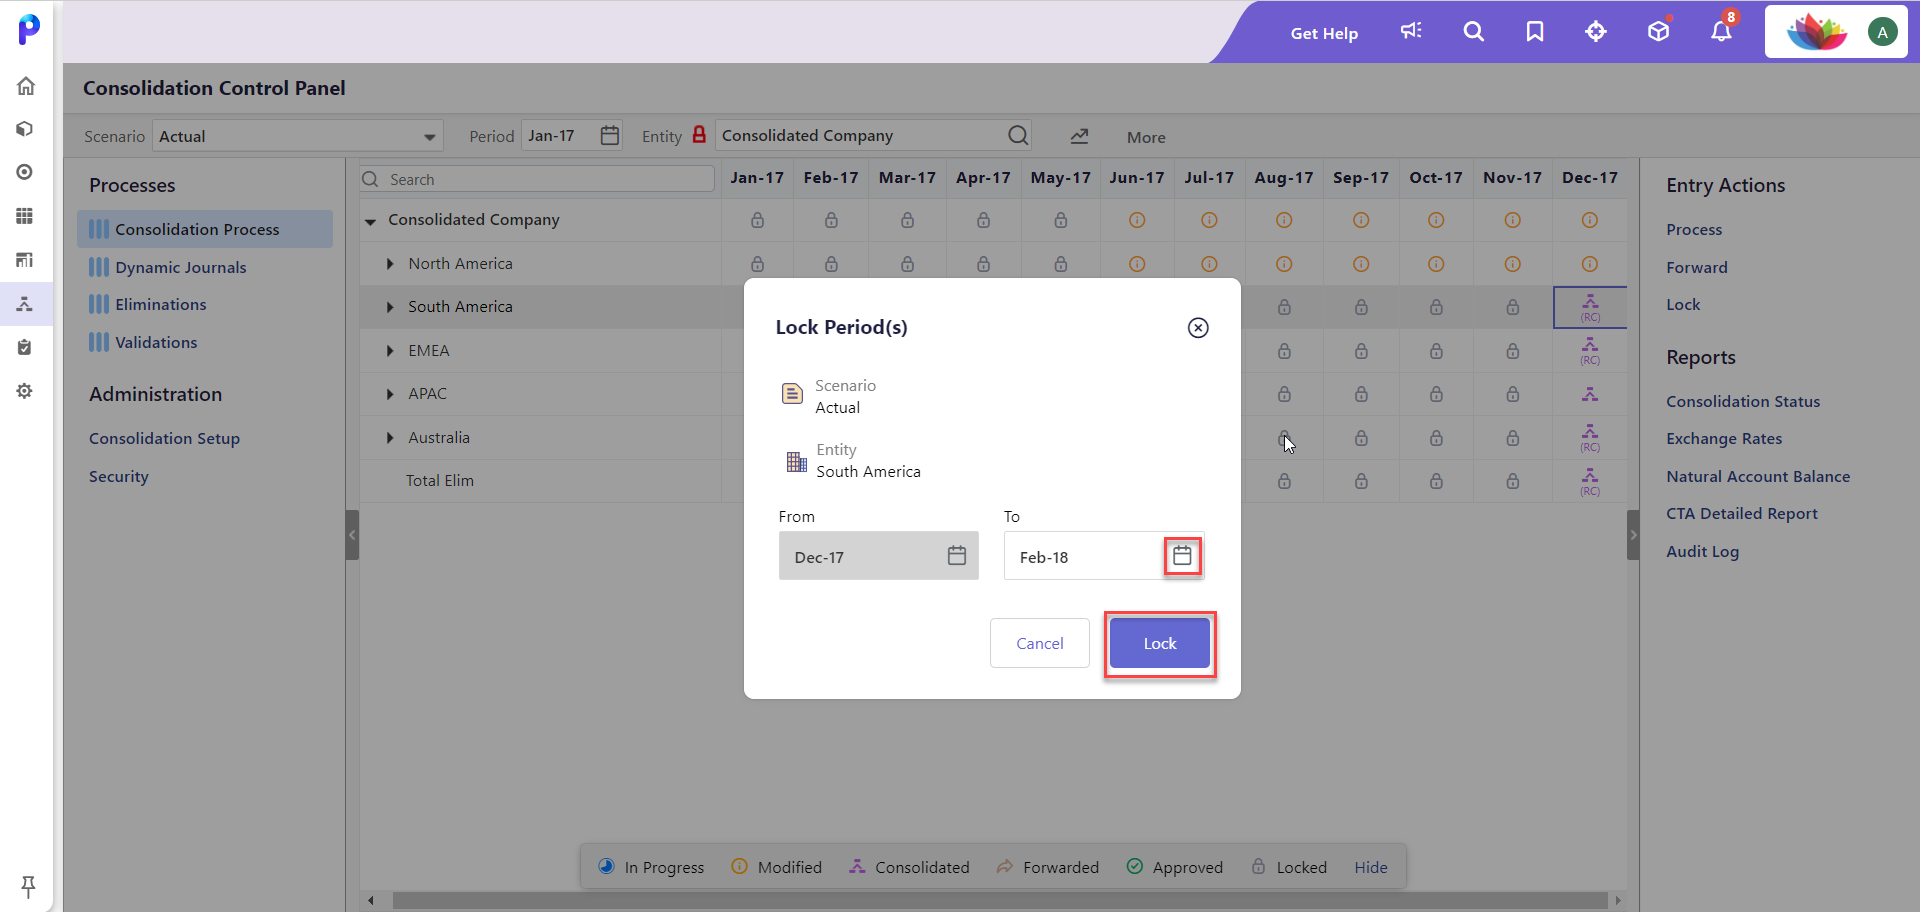Click Forward under Entry Actions
This screenshot has width=1920, height=912.
coord(1696,267)
